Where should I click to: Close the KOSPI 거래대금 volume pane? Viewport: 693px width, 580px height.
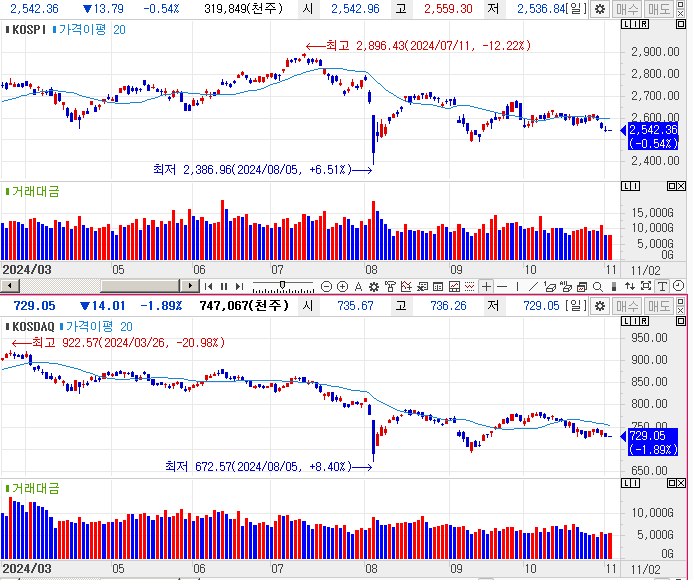click(x=681, y=186)
